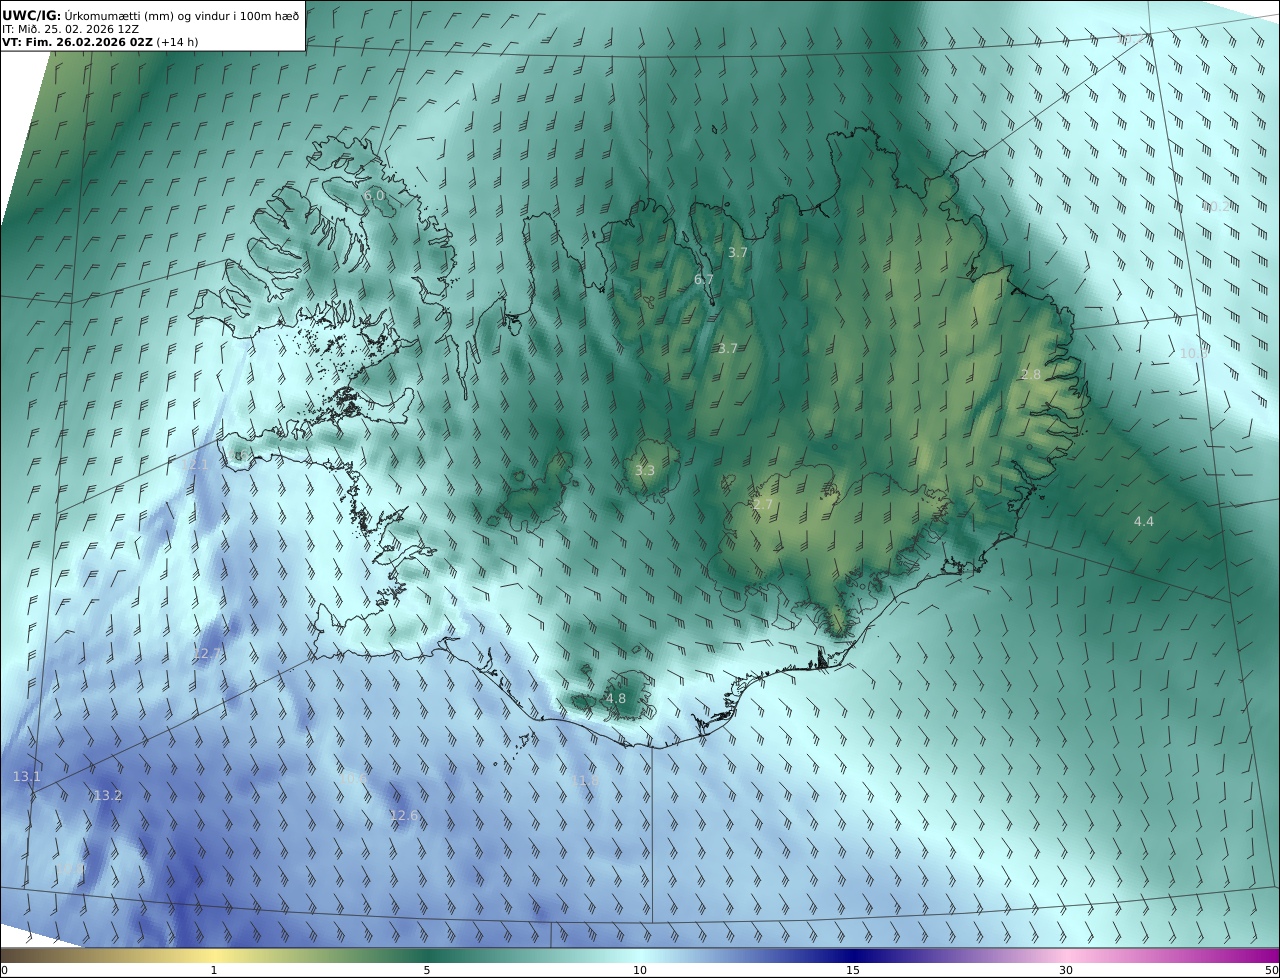Screen dimensions: 1280x978
Task: Click the 1 tick on the colorbar
Action: (x=214, y=970)
